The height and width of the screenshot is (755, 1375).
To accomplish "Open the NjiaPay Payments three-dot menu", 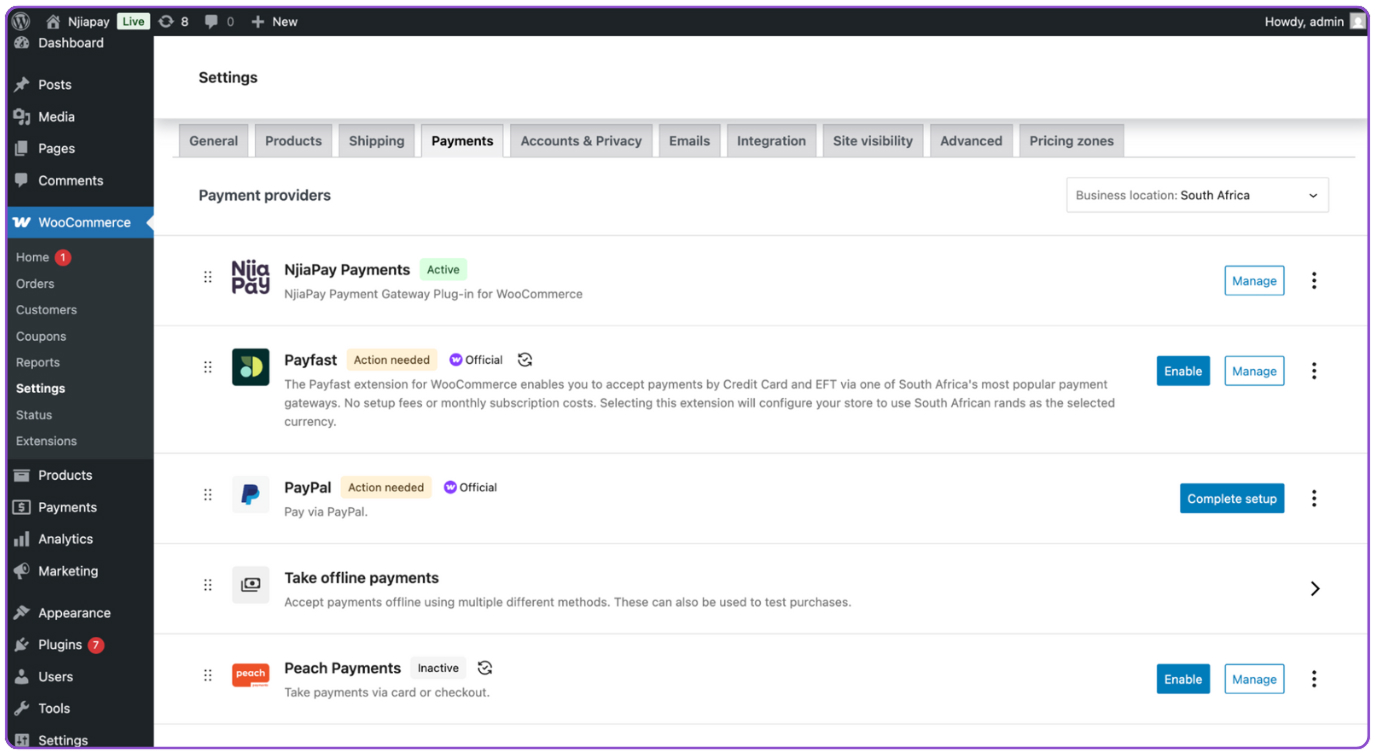I will (1314, 281).
